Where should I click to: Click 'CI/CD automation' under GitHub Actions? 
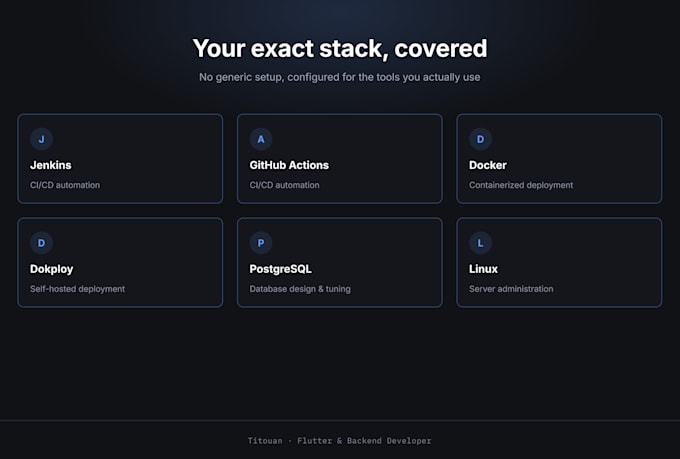point(284,185)
